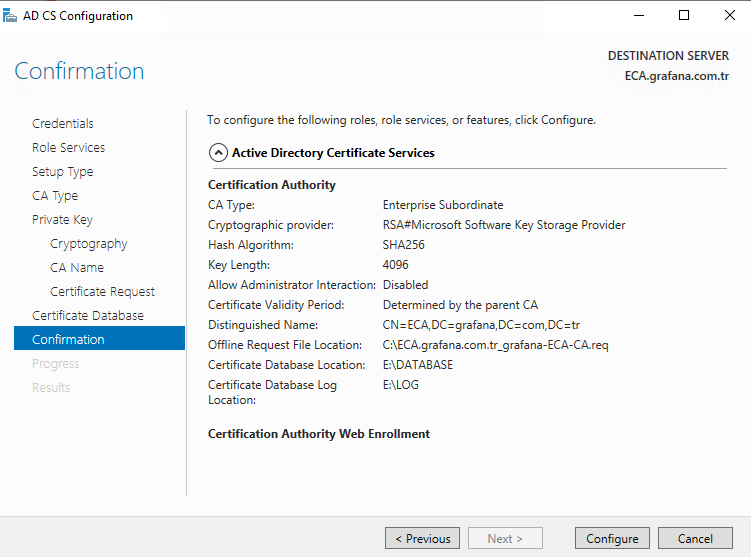The image size is (751, 557).
Task: Open the Credentials wizard step
Action: [62, 124]
